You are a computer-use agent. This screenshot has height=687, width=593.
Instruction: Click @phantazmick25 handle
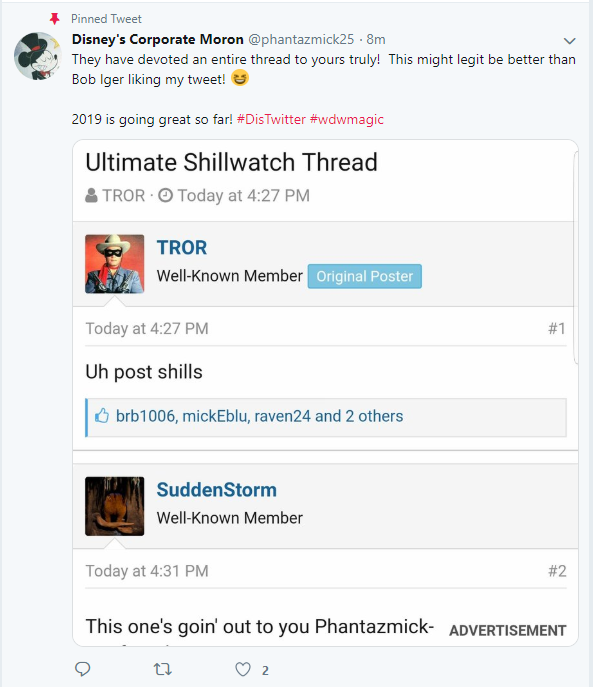click(301, 39)
